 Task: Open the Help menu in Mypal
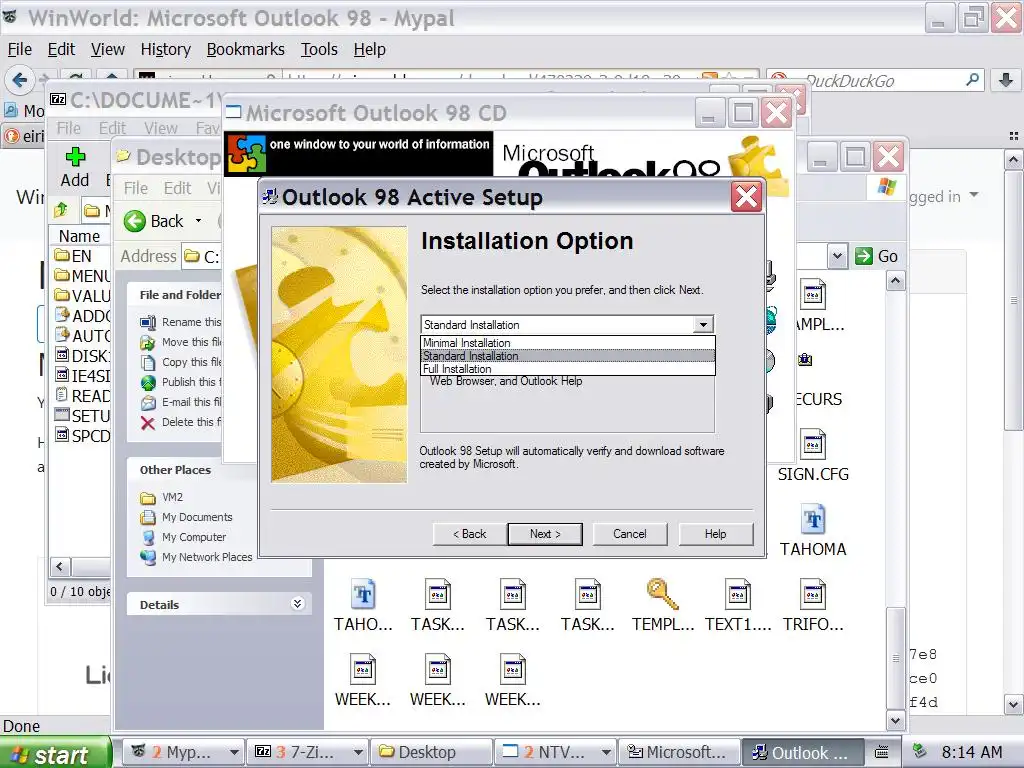coord(370,49)
